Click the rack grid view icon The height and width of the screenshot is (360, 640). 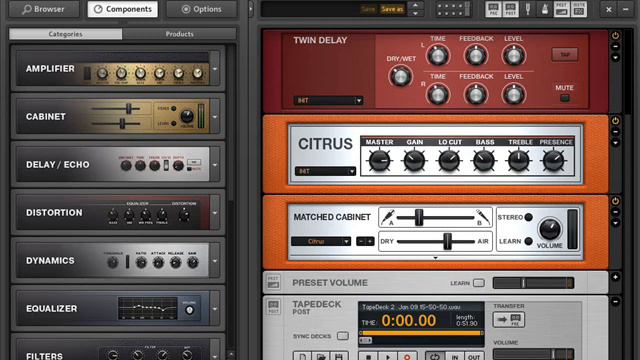(x=453, y=9)
